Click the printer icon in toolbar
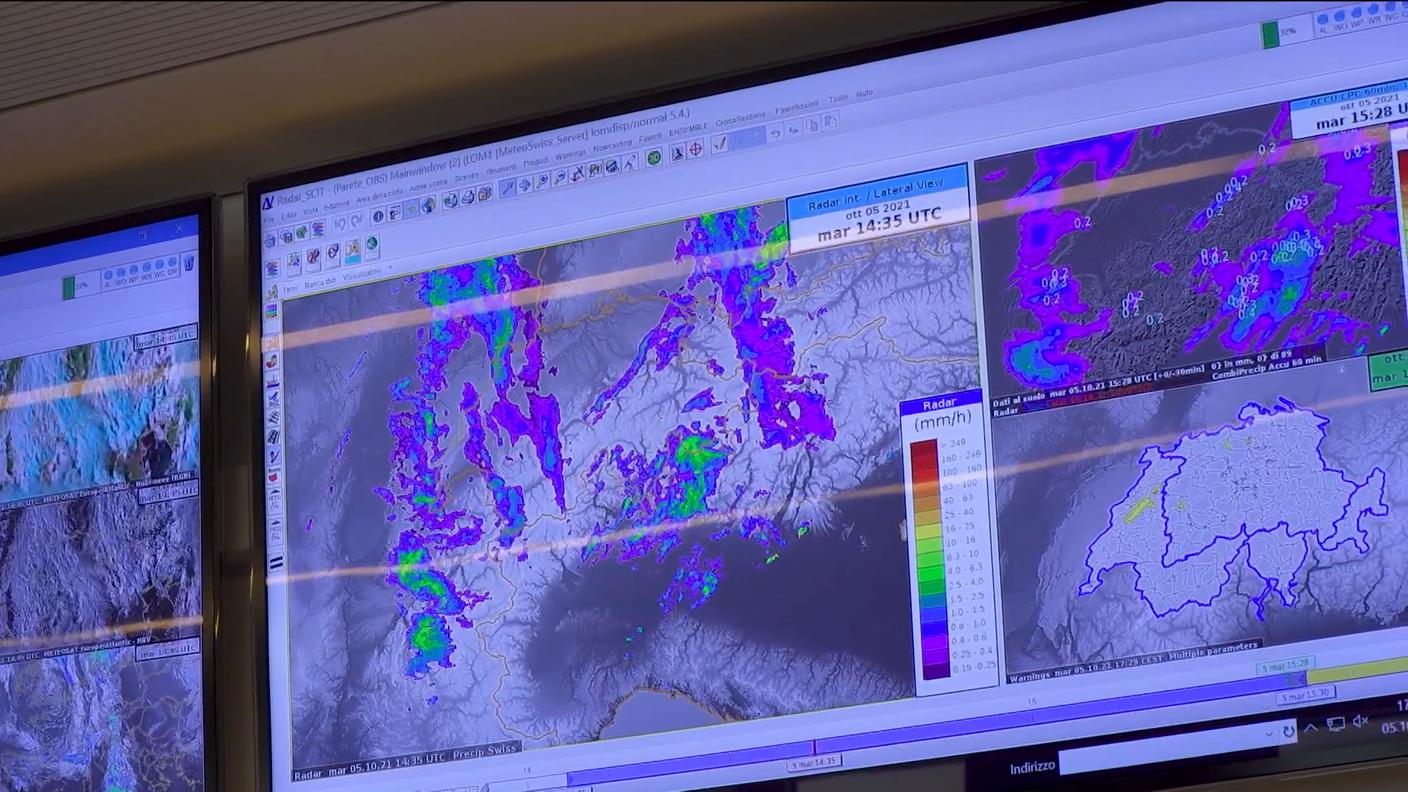This screenshot has height=792, width=1408. click(x=467, y=198)
